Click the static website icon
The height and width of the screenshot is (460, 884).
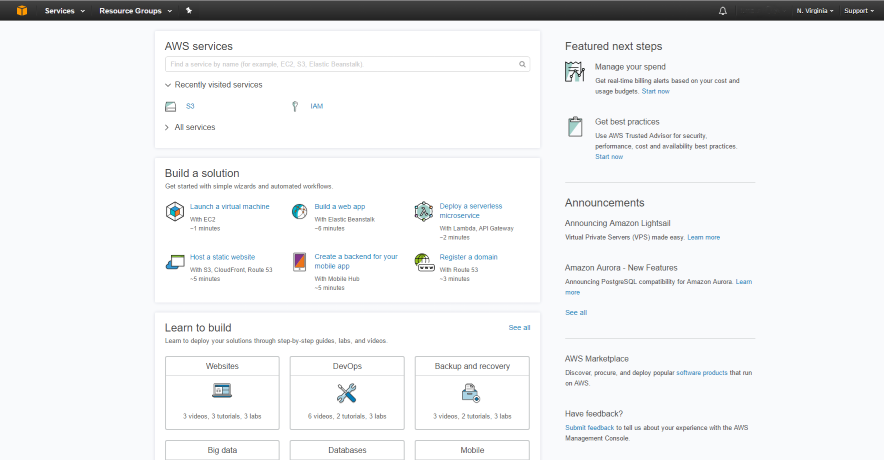[x=175, y=262]
